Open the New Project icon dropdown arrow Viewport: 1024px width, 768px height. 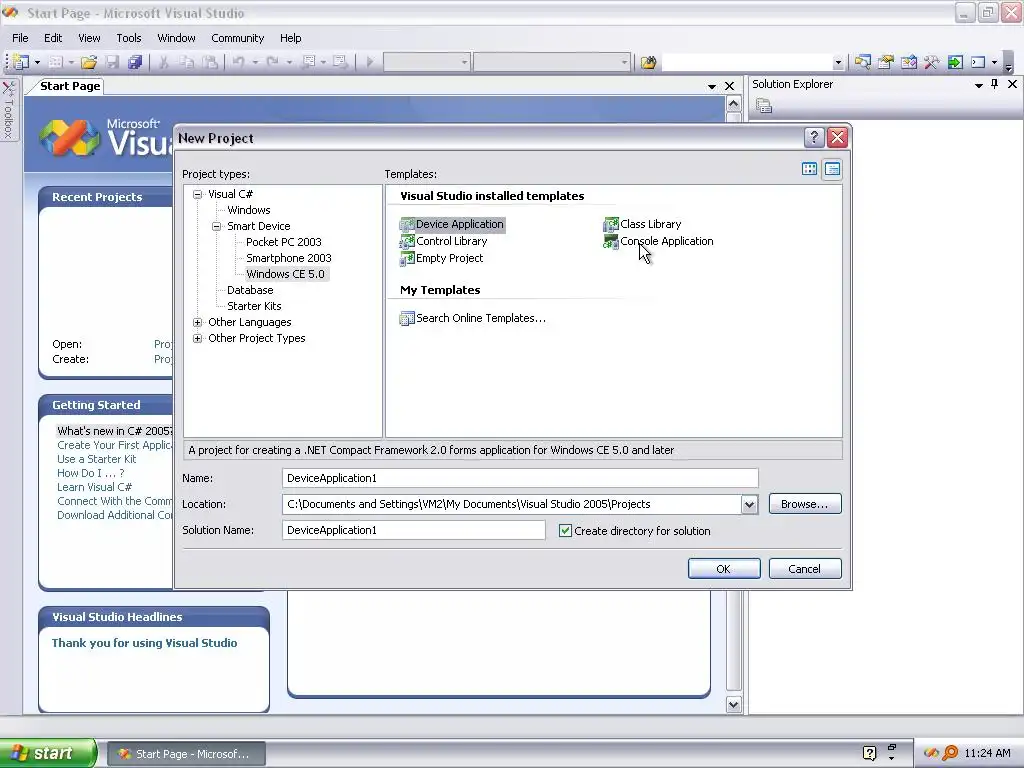(37, 63)
